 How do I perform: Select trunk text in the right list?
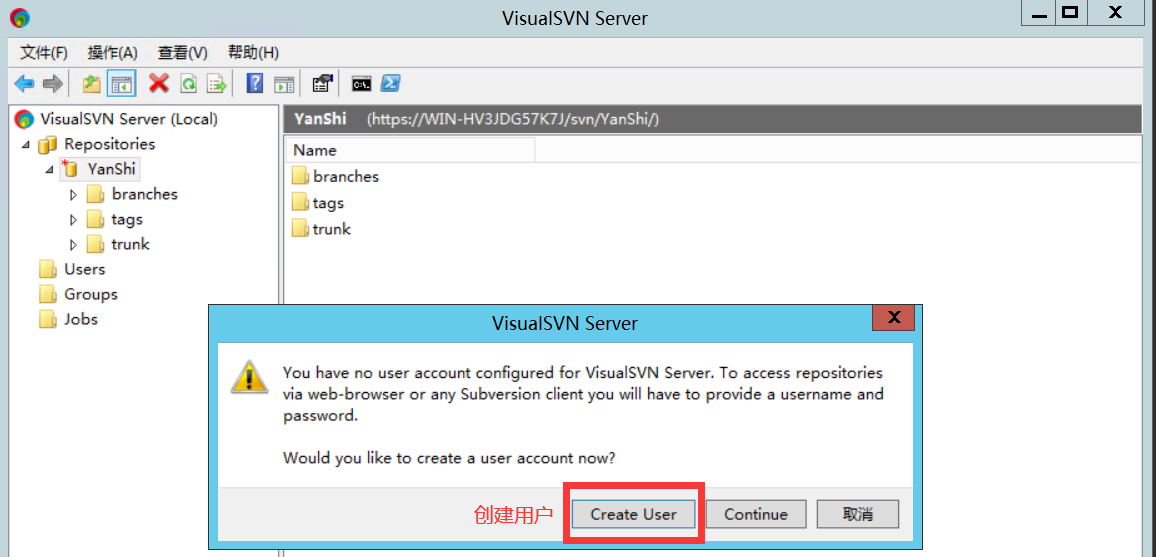tap(332, 229)
